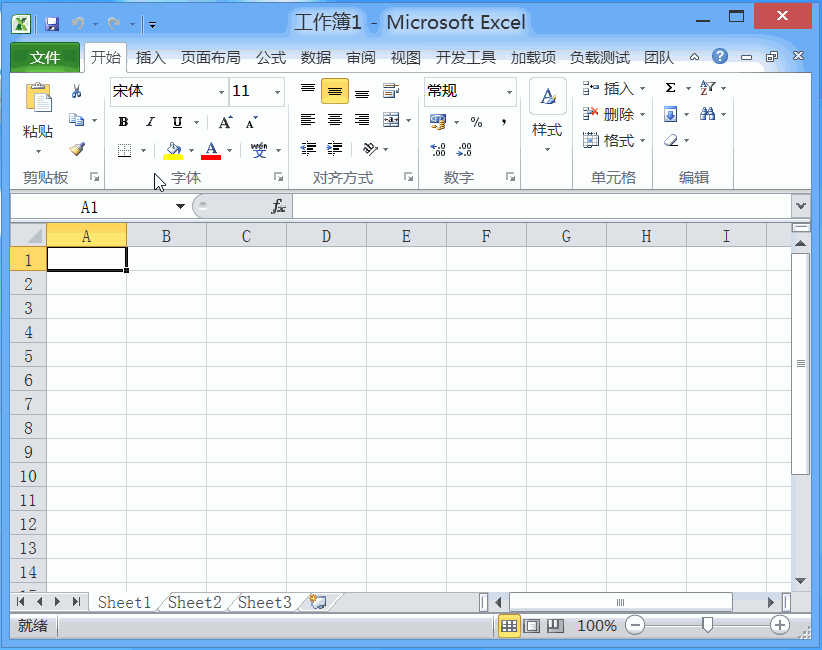Apply cell borders icon
The height and width of the screenshot is (650, 822).
pyautogui.click(x=124, y=150)
